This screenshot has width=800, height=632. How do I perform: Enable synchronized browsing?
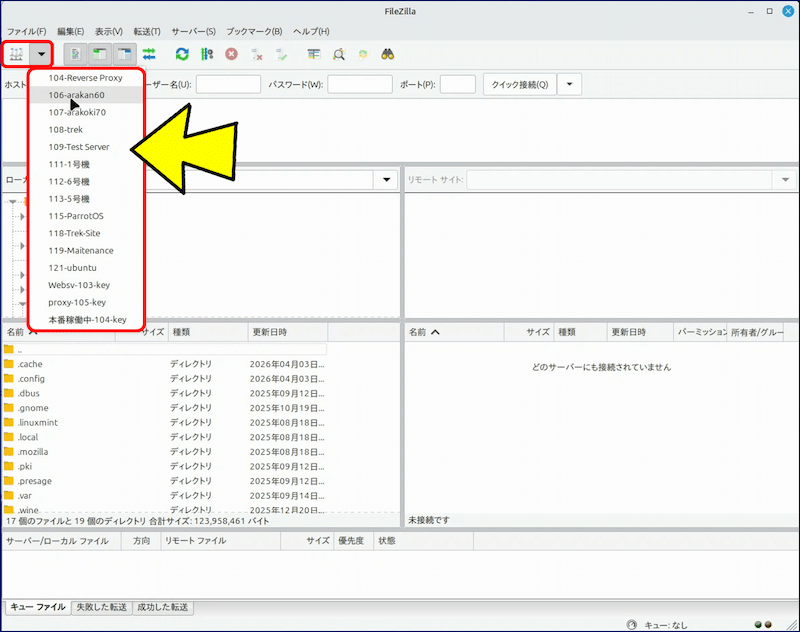pyautogui.click(x=362, y=55)
